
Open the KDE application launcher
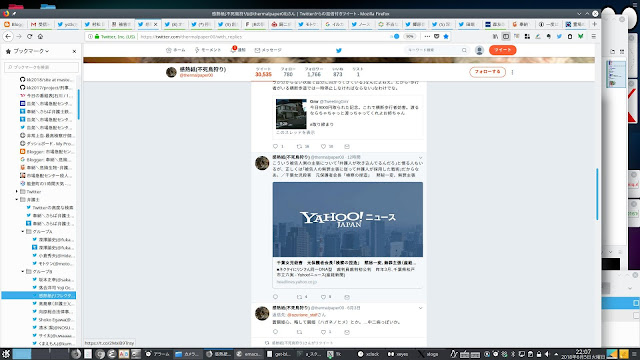6,354
